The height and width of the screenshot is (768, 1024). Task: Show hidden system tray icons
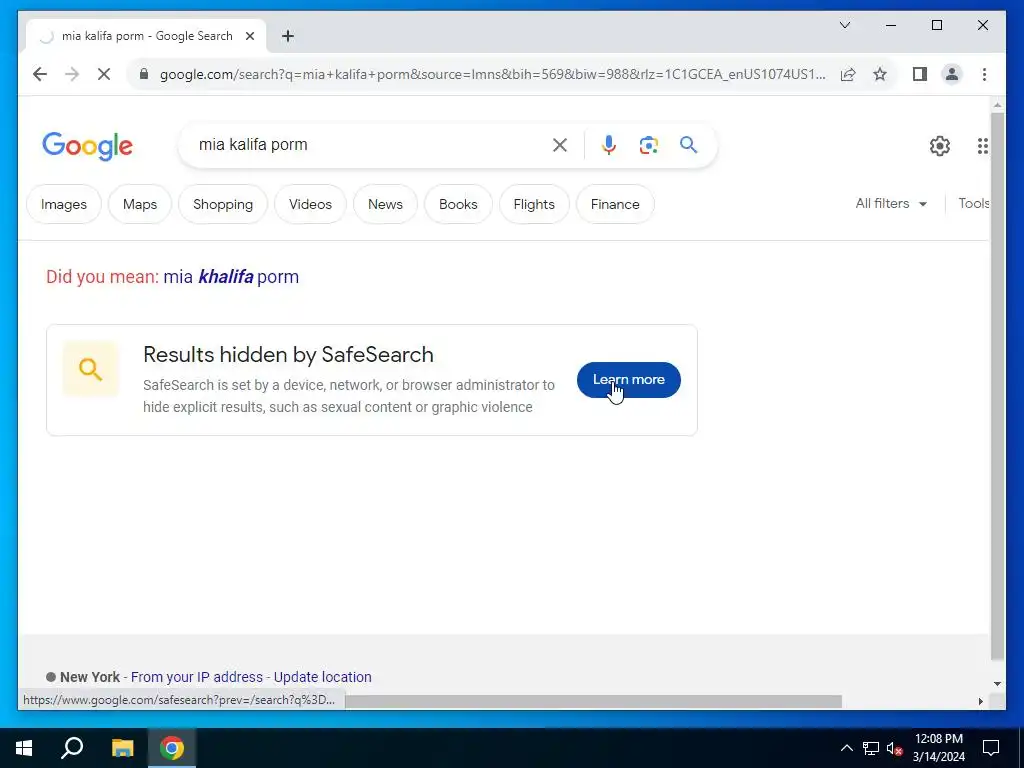pyautogui.click(x=846, y=748)
